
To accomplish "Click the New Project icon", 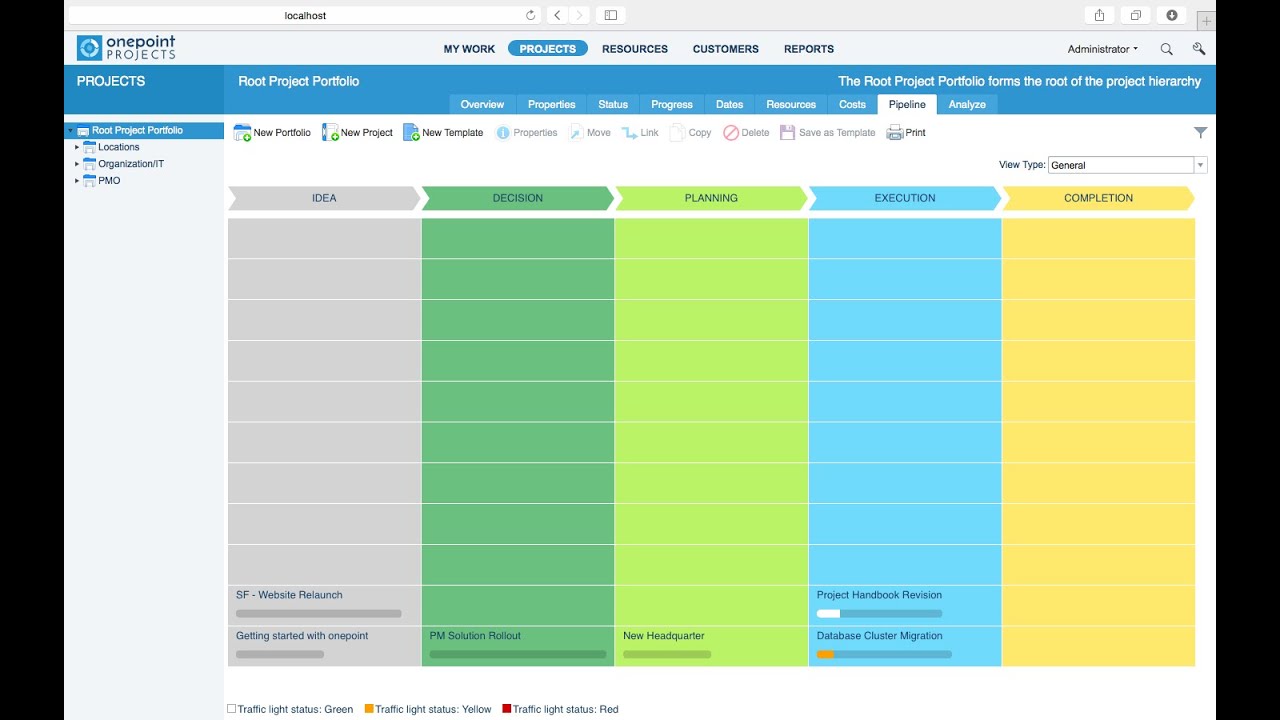I will pyautogui.click(x=330, y=133).
